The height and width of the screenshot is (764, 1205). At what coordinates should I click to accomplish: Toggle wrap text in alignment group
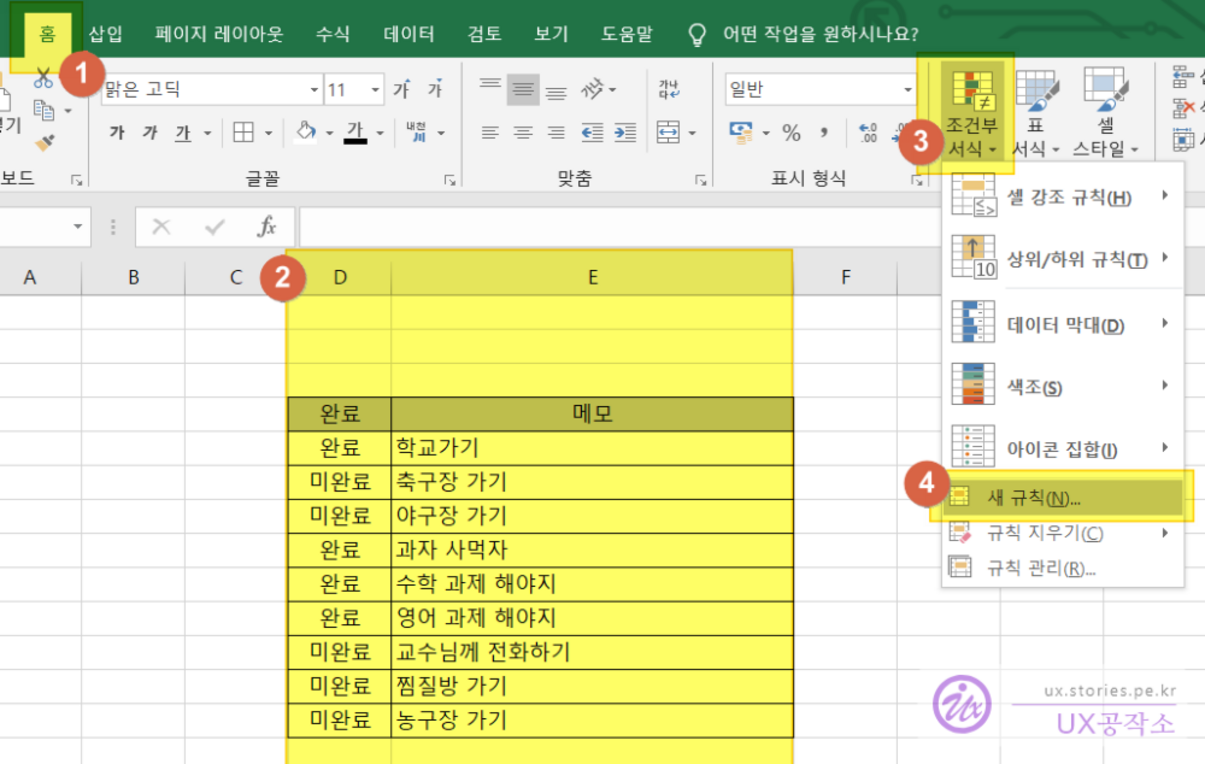point(669,90)
